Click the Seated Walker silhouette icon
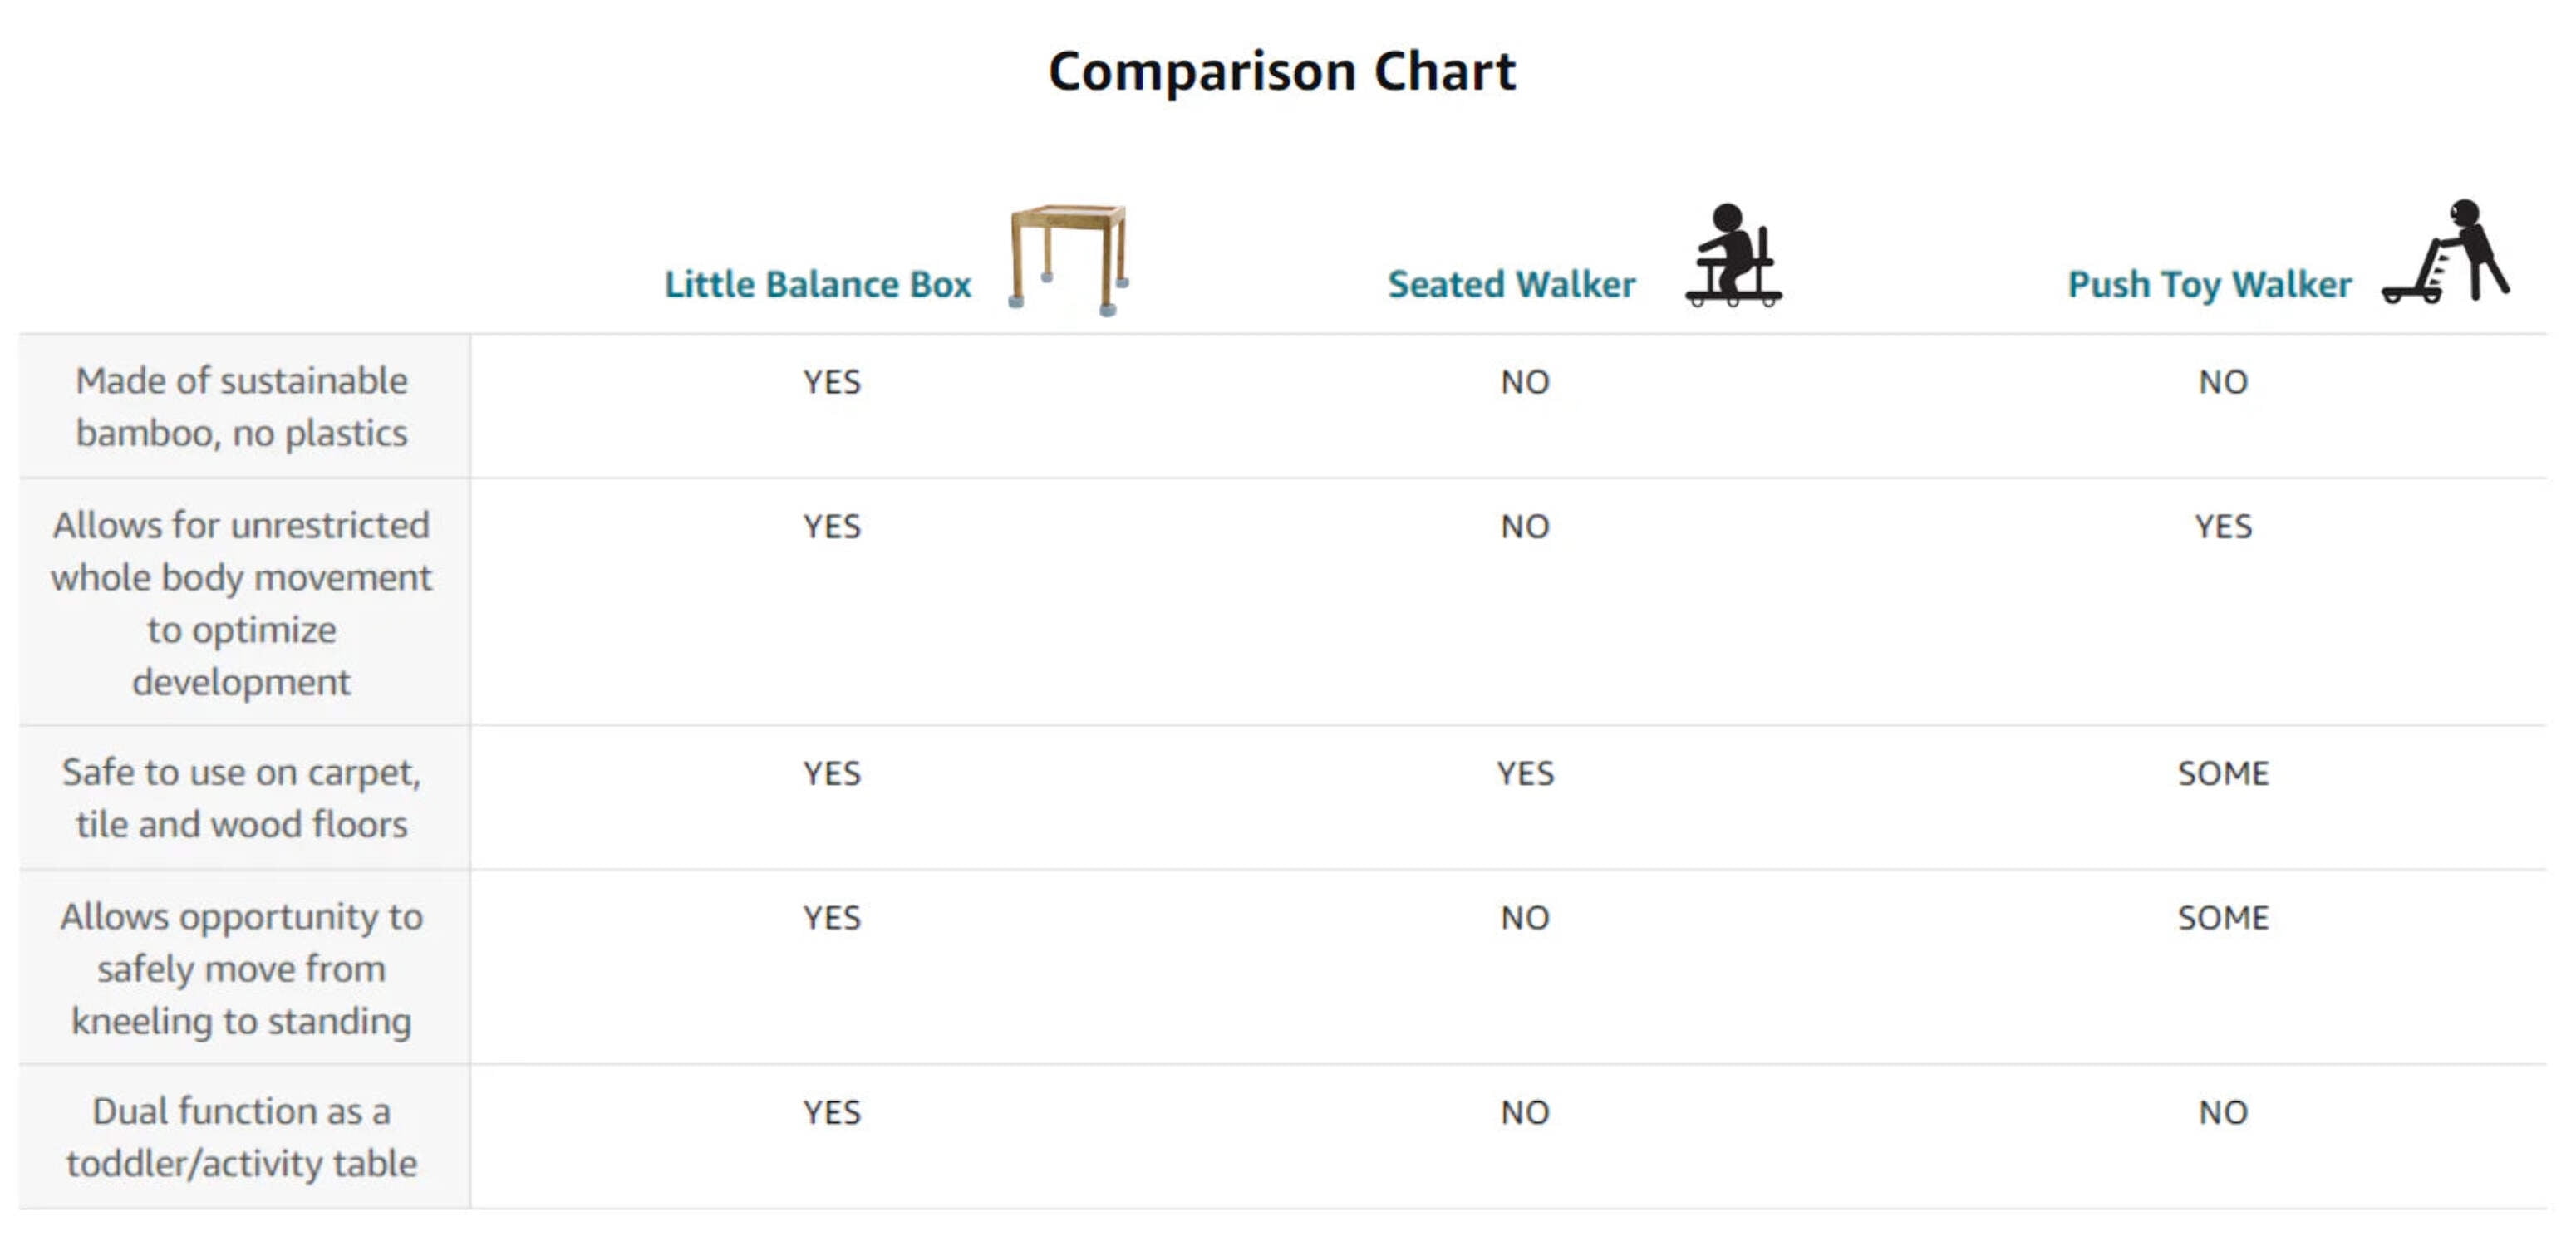 point(1733,255)
